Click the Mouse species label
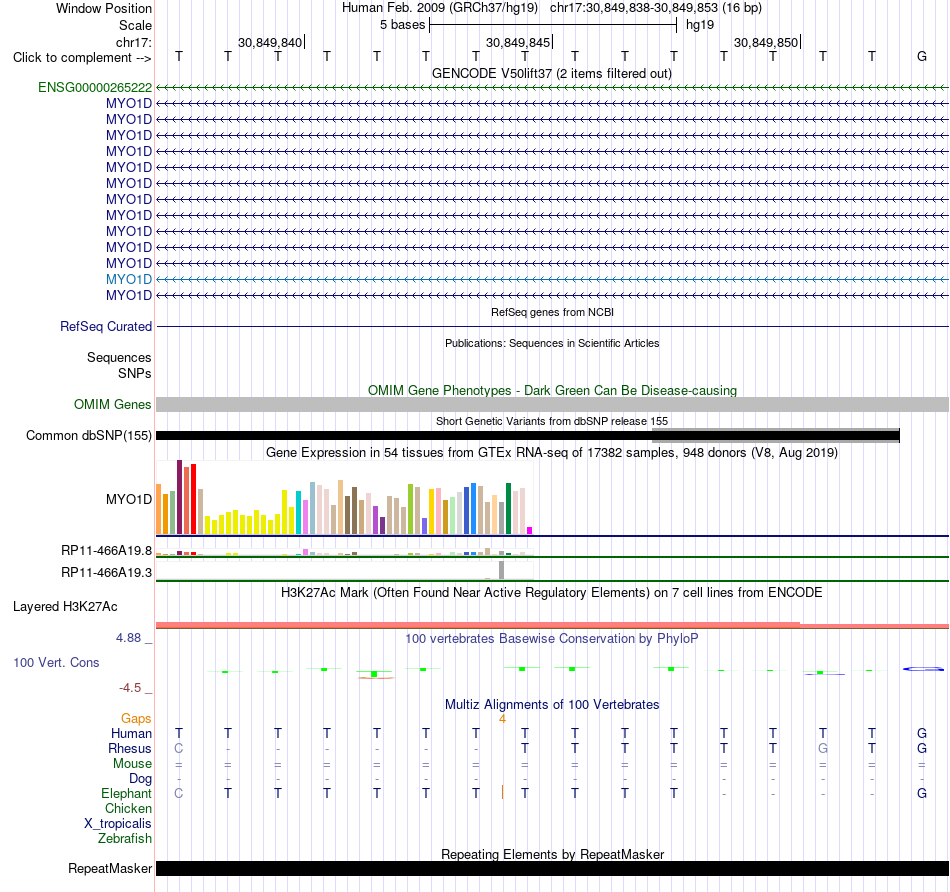The width and height of the screenshot is (950, 892). click(x=132, y=764)
